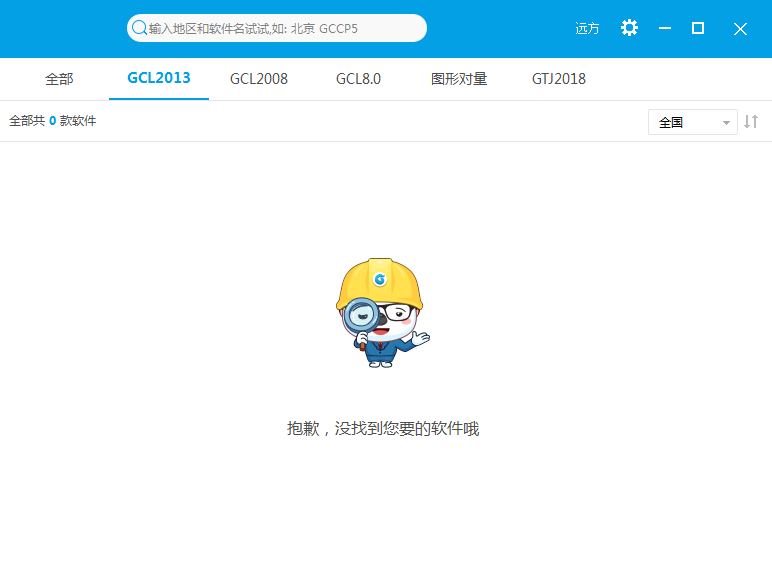Focus the software search input field
Viewport: 772px width, 569px height.
[277, 28]
